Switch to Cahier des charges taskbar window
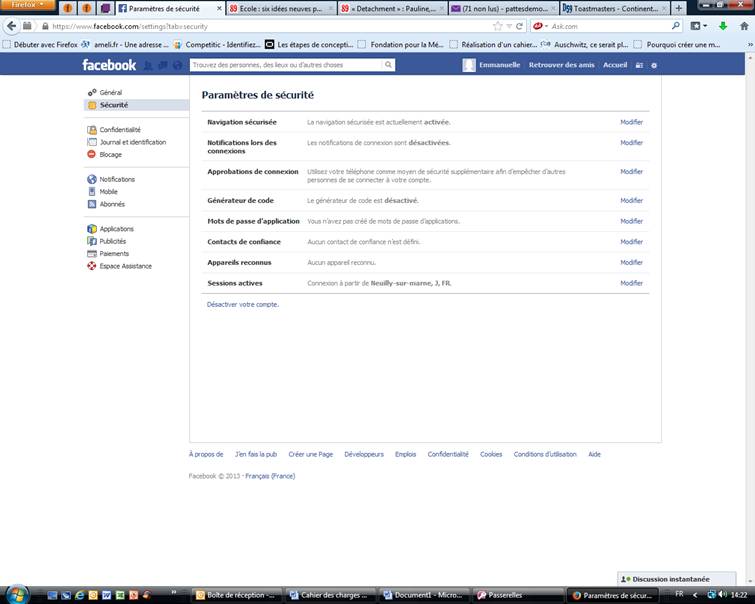 (330, 595)
